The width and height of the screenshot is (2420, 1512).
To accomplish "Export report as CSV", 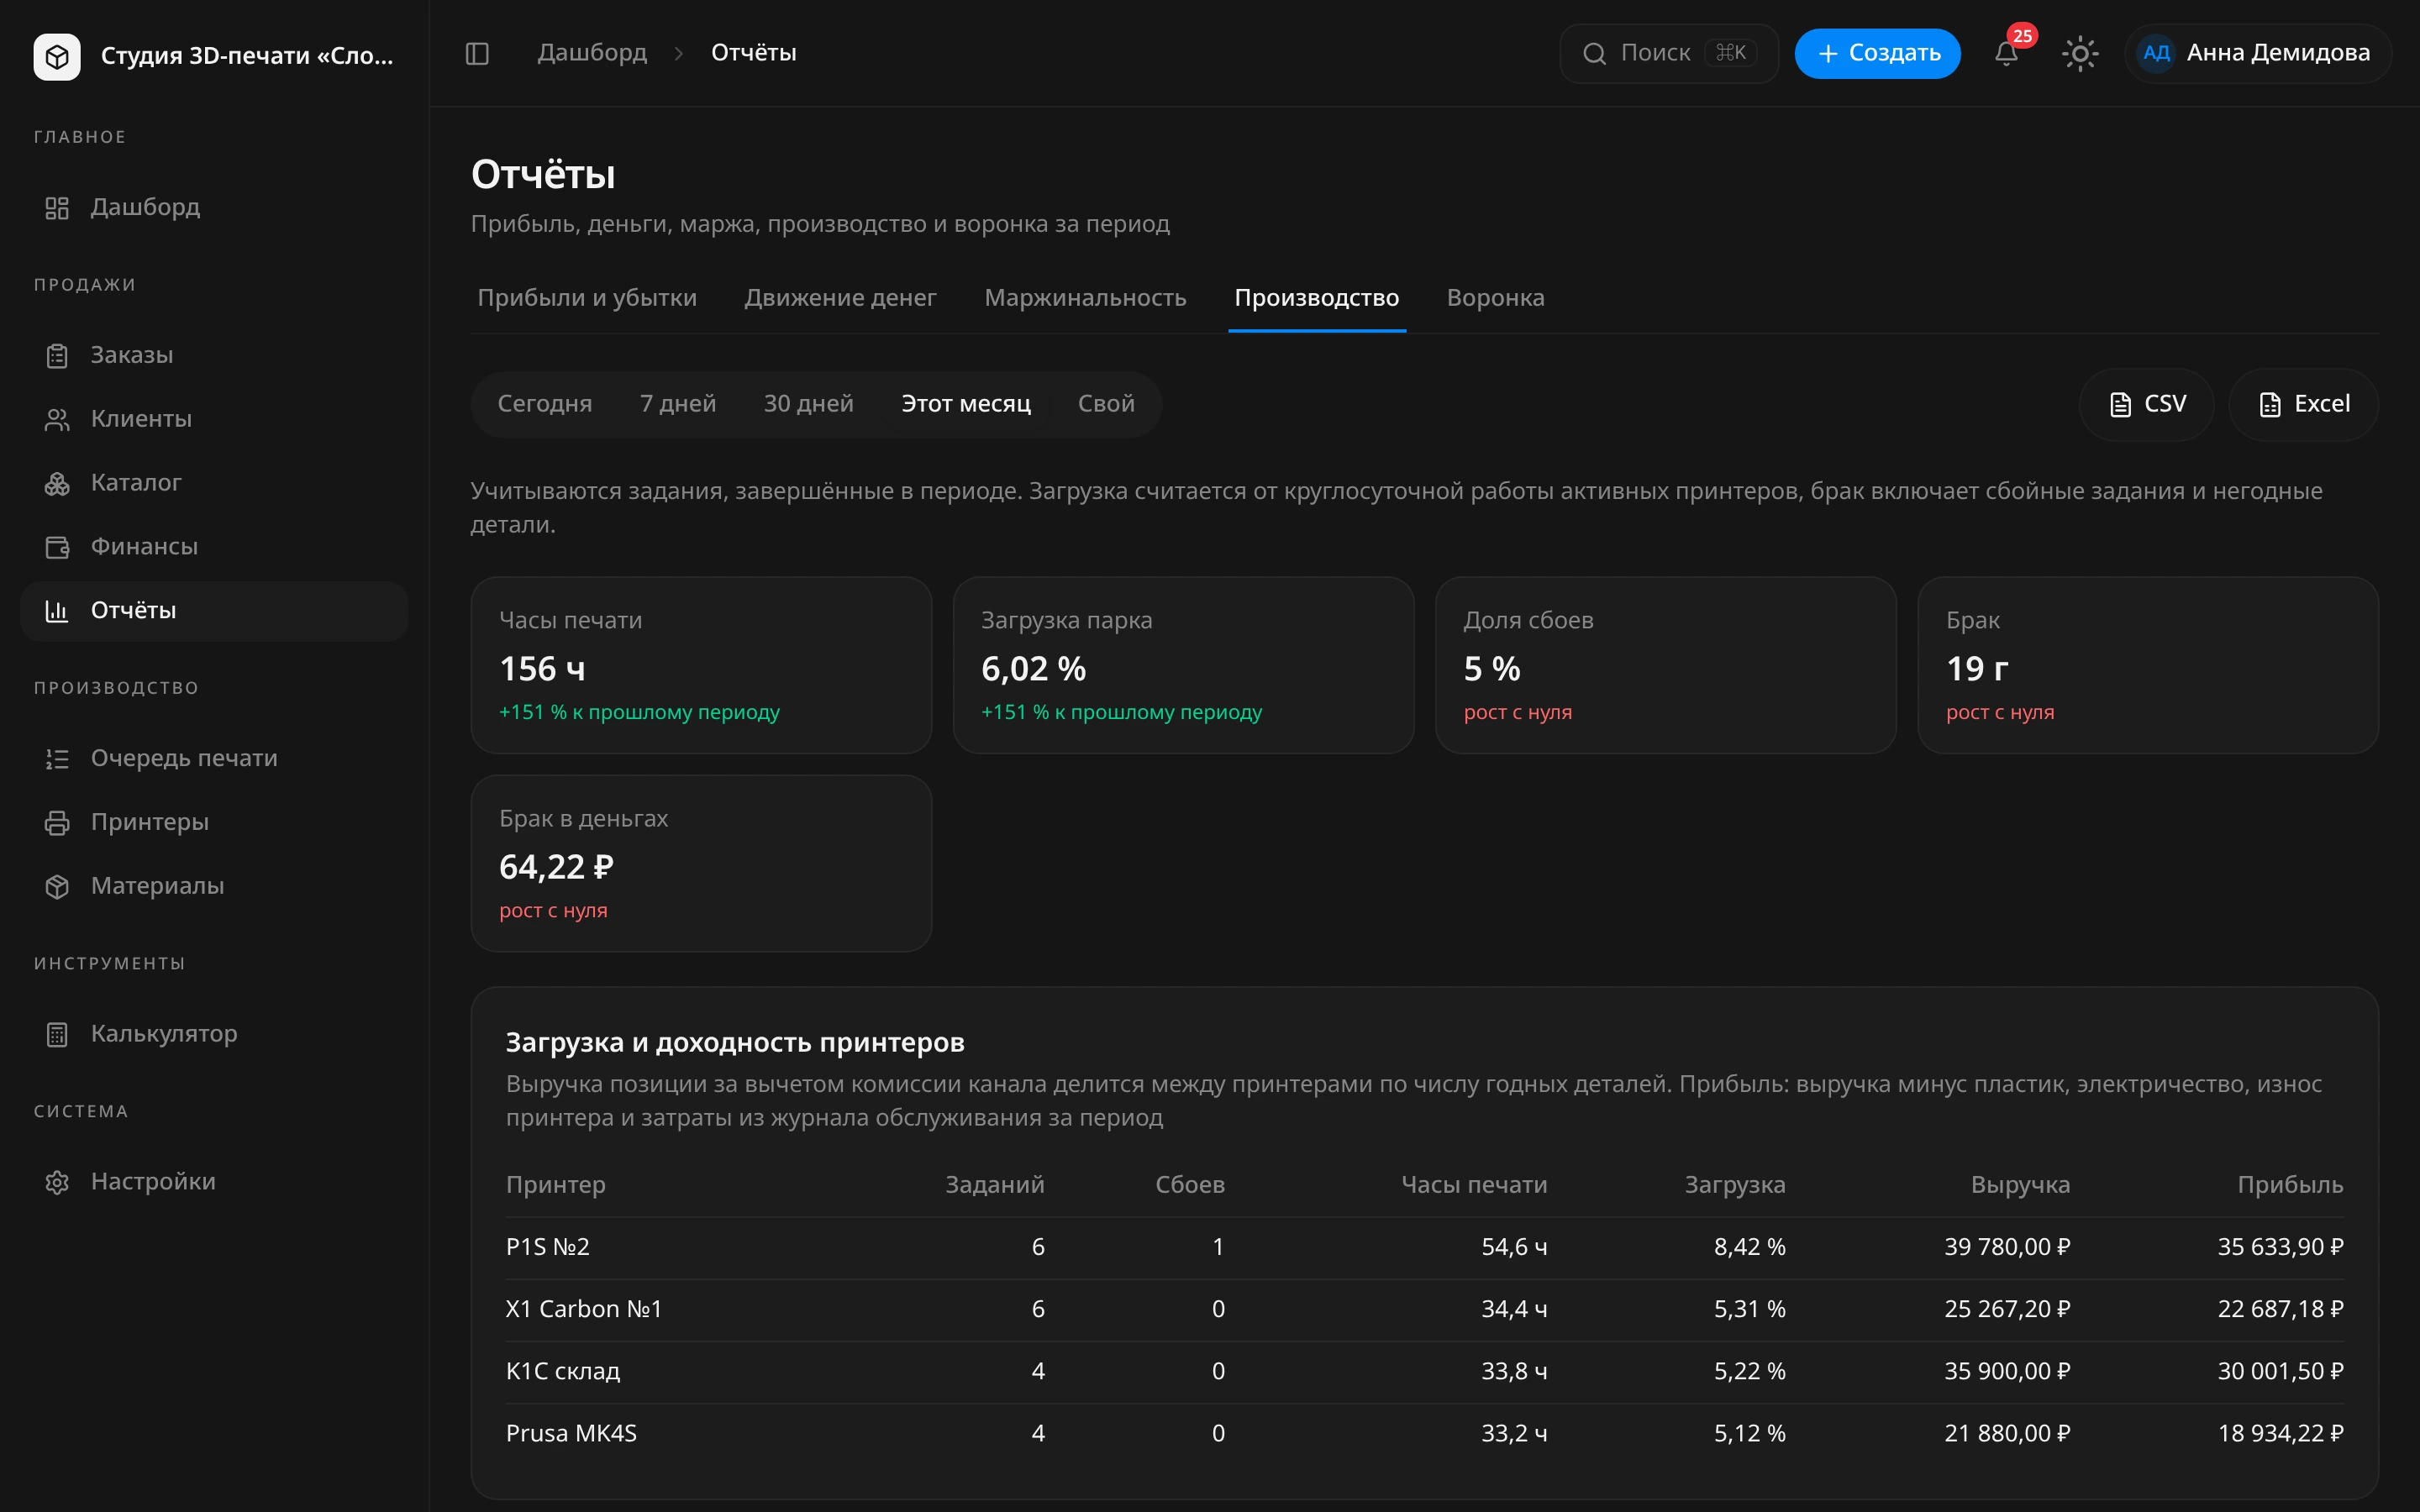I will point(2147,404).
